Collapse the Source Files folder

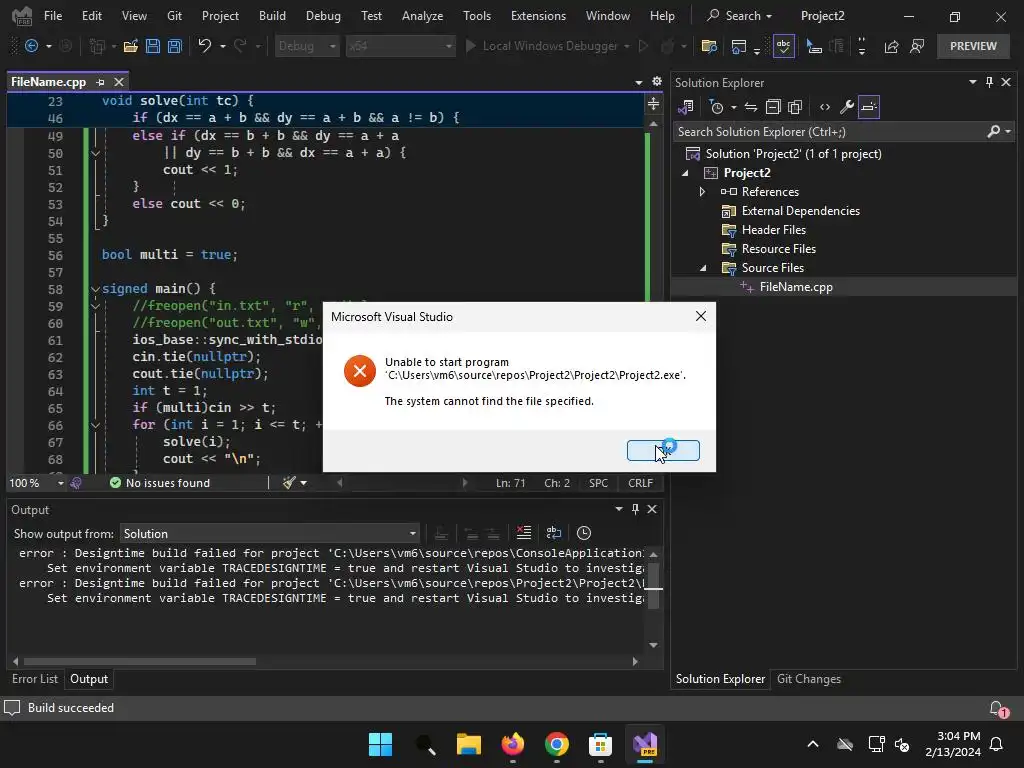tap(703, 268)
